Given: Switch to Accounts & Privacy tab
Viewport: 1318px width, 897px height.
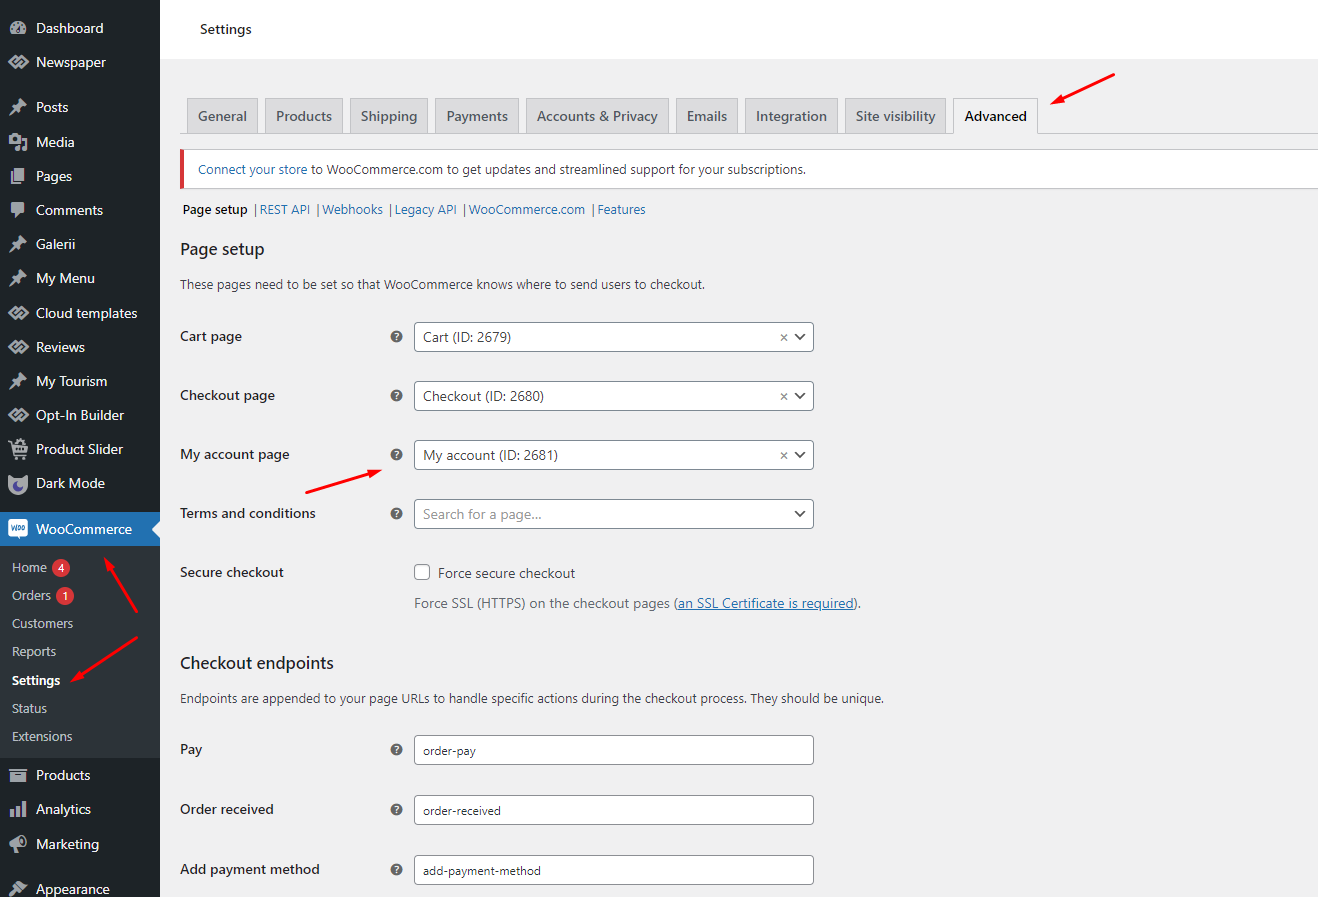Looking at the screenshot, I should pyautogui.click(x=597, y=116).
